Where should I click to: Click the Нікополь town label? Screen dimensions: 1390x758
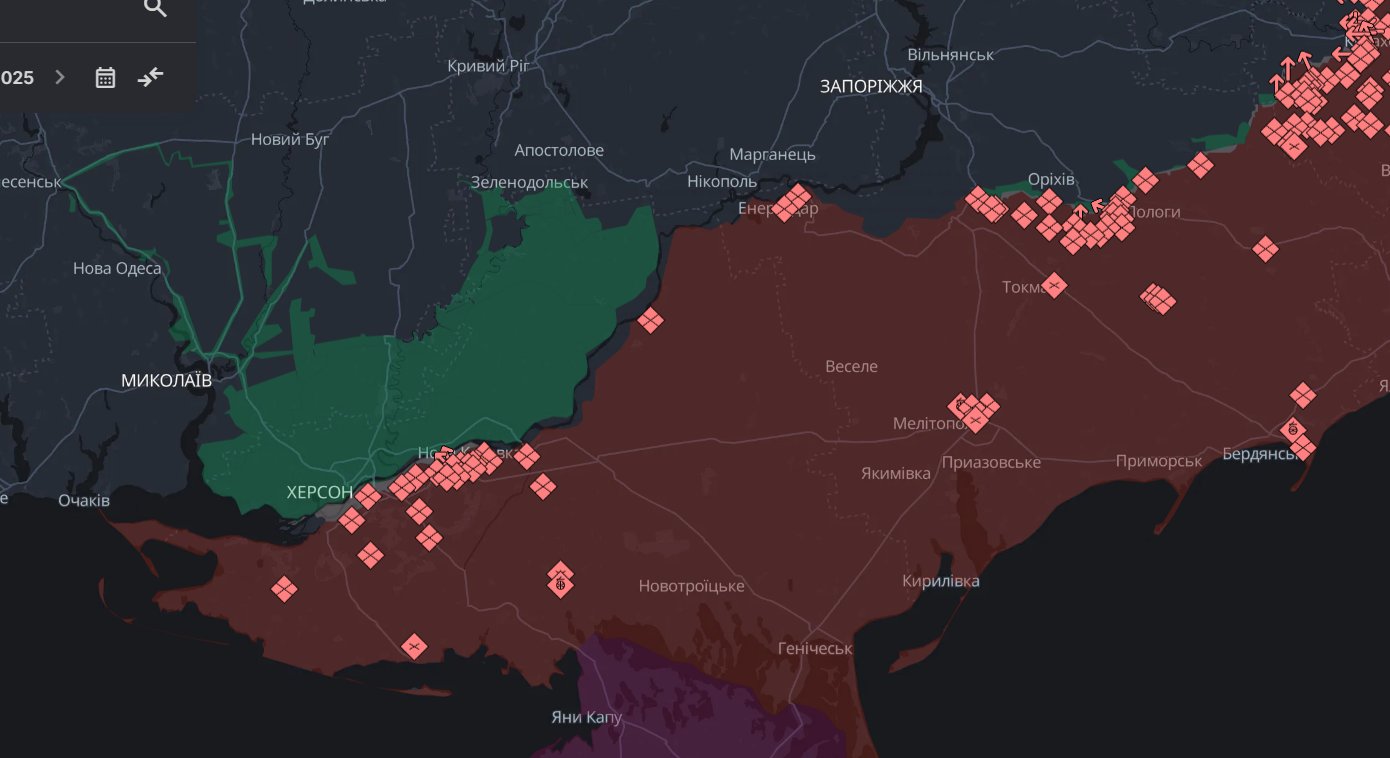(x=722, y=182)
